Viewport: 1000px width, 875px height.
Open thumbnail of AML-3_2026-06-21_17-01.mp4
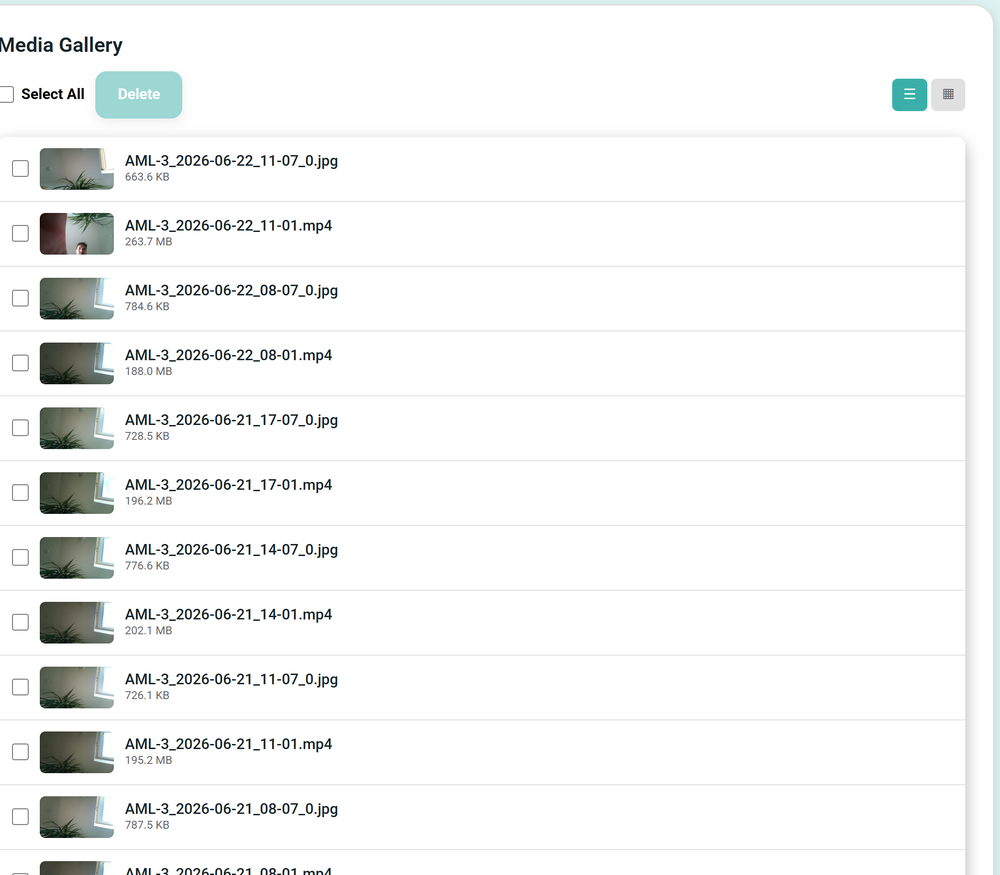[x=77, y=492]
